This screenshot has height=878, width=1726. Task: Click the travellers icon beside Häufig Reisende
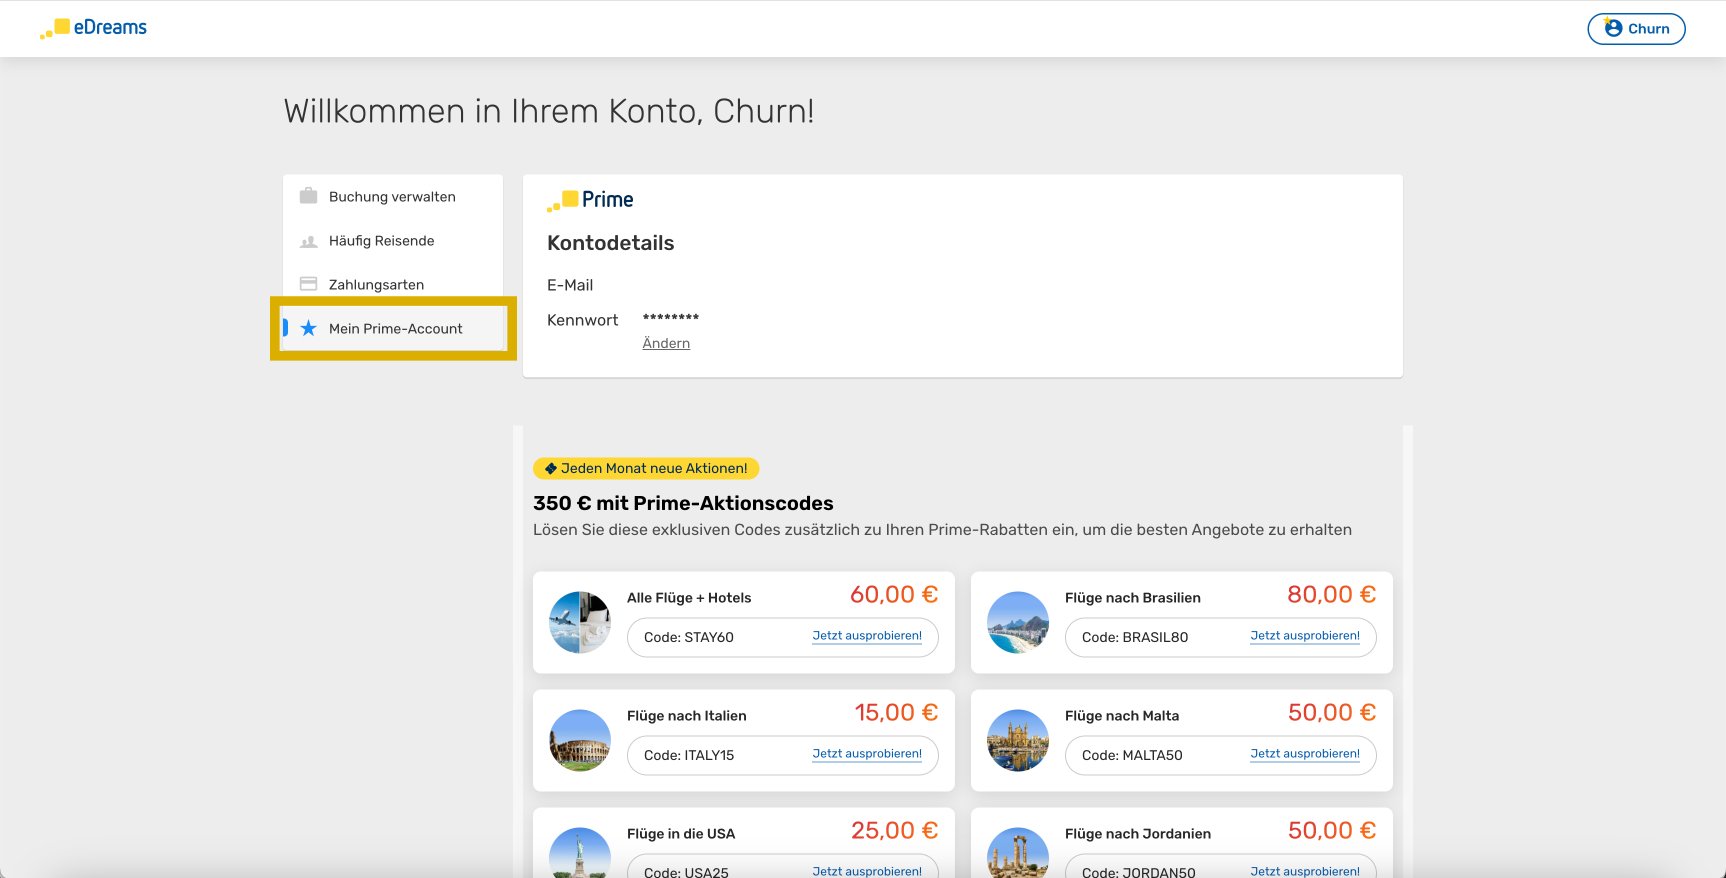(x=308, y=241)
